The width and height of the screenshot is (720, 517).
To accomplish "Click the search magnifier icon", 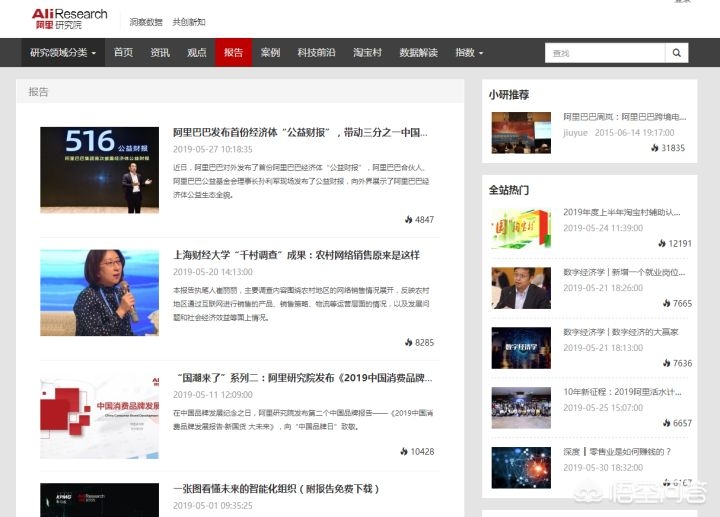I will [x=676, y=53].
